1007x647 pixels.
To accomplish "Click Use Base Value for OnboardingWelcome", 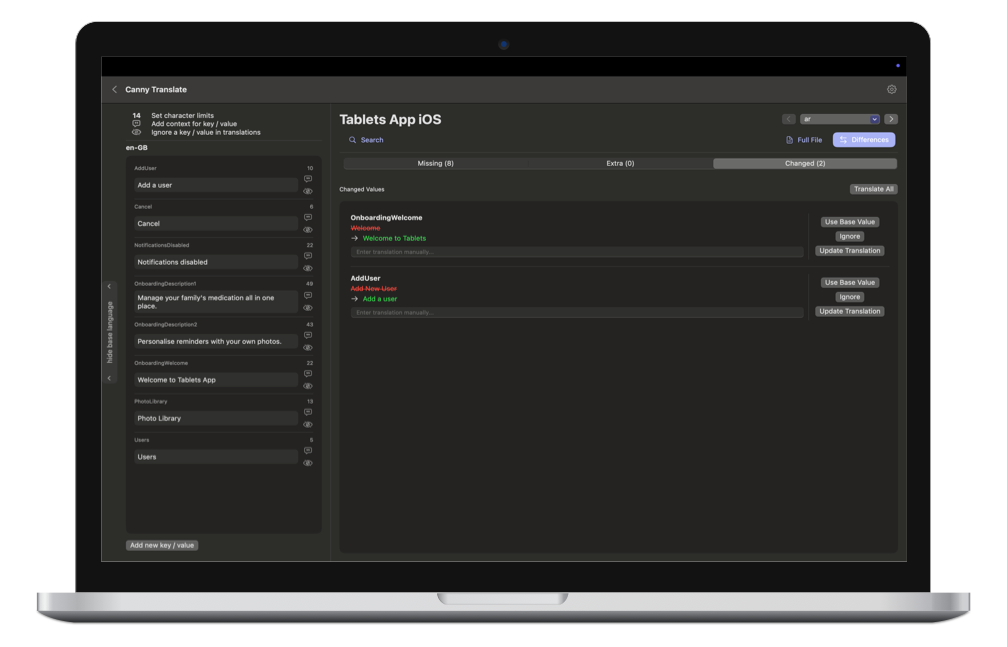I will point(849,222).
